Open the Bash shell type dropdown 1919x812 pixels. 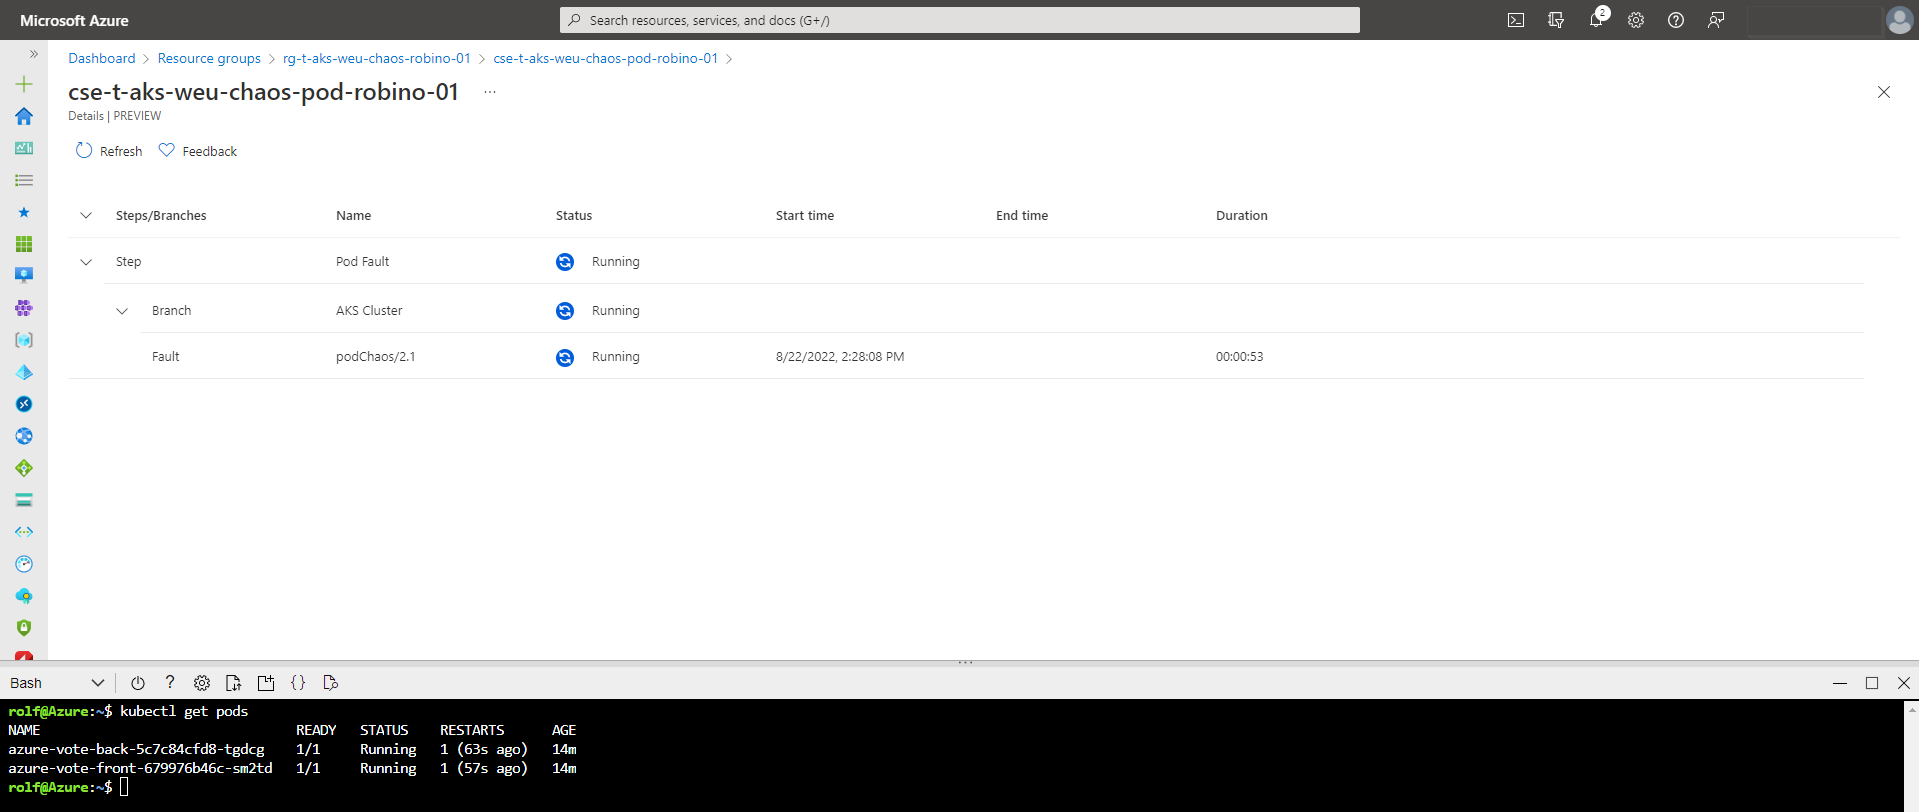[x=56, y=683]
